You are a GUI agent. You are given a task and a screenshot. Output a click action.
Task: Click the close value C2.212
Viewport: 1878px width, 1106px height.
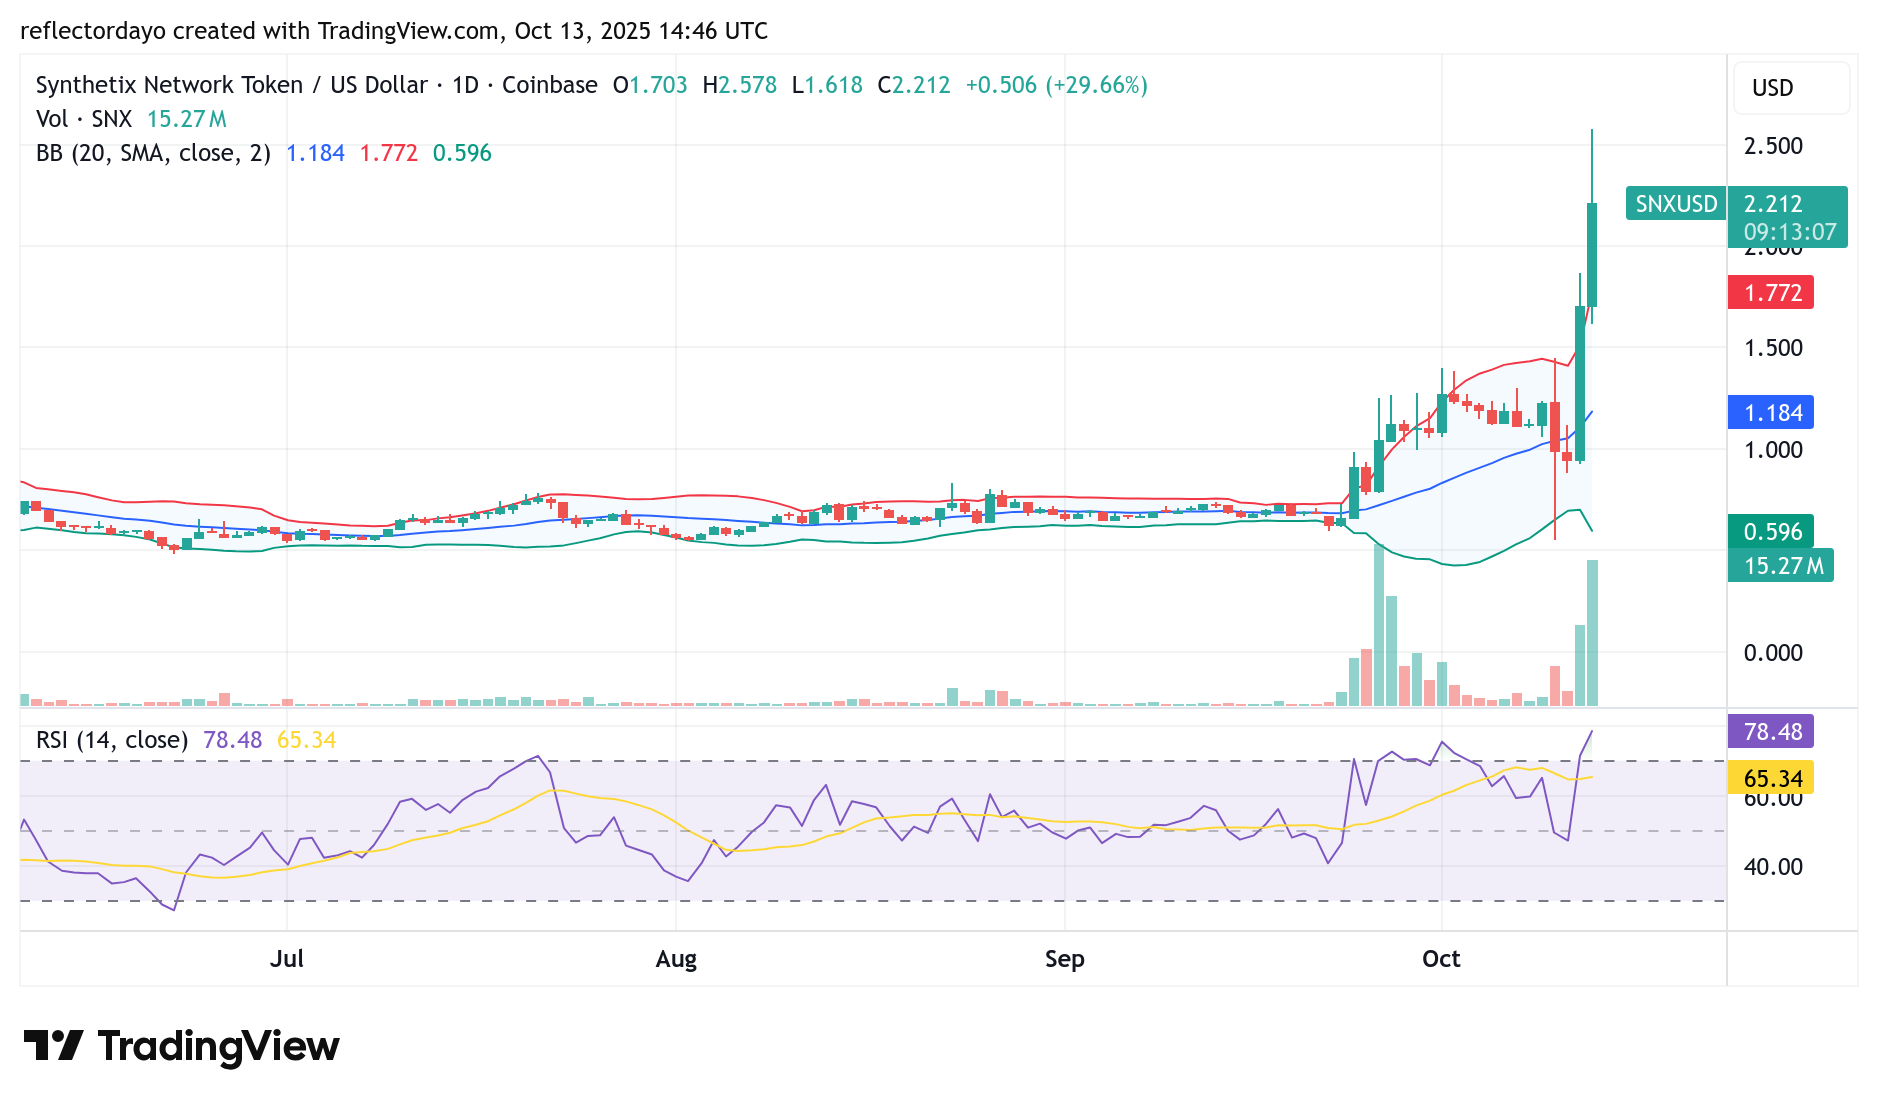(x=914, y=85)
